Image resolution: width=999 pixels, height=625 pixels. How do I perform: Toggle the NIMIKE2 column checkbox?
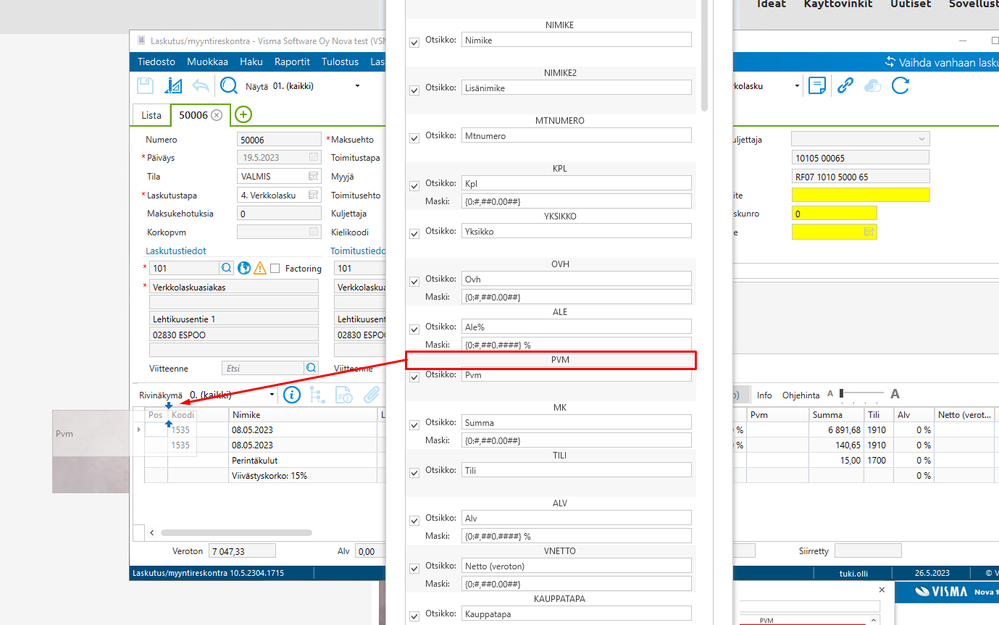click(x=414, y=90)
